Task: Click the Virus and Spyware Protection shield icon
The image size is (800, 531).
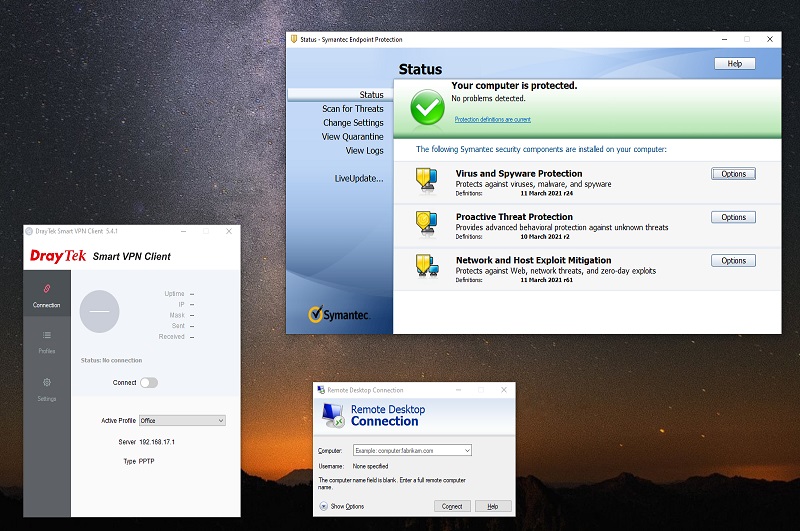Action: [427, 181]
